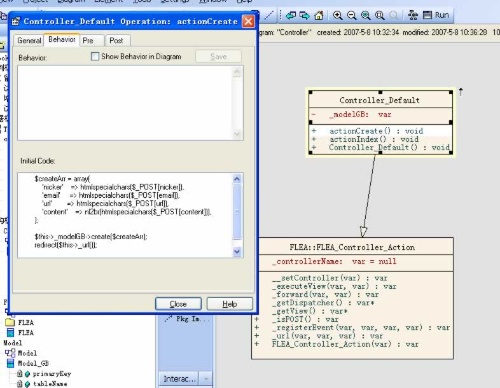Click the zoom-to-page magnifier icon
Image resolution: width=500 pixels, height=388 pixels.
coord(379,15)
